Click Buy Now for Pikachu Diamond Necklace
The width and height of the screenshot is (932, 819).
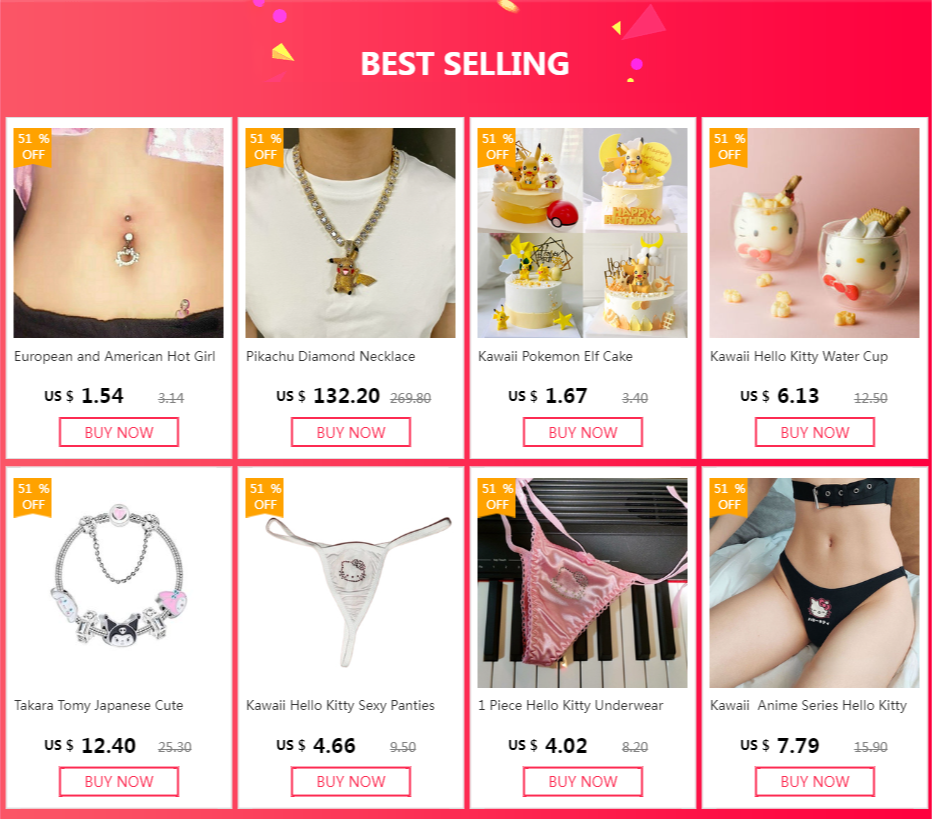tap(351, 432)
